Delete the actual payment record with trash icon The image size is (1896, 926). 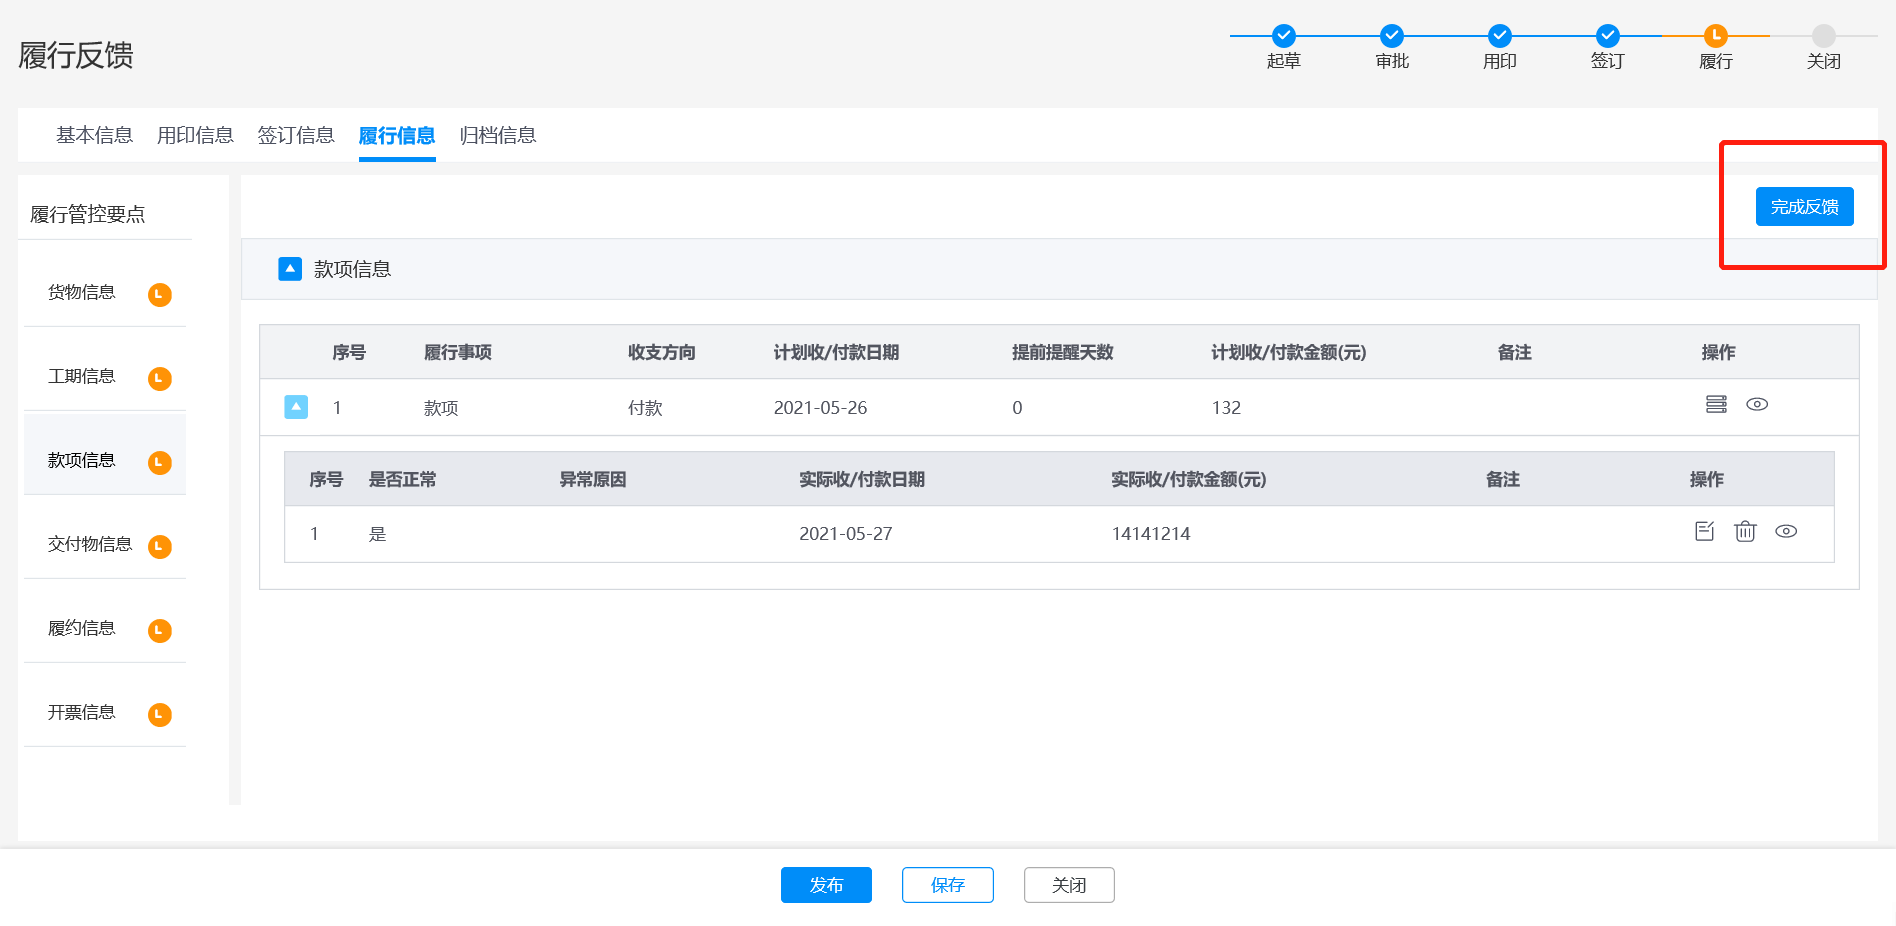point(1745,532)
